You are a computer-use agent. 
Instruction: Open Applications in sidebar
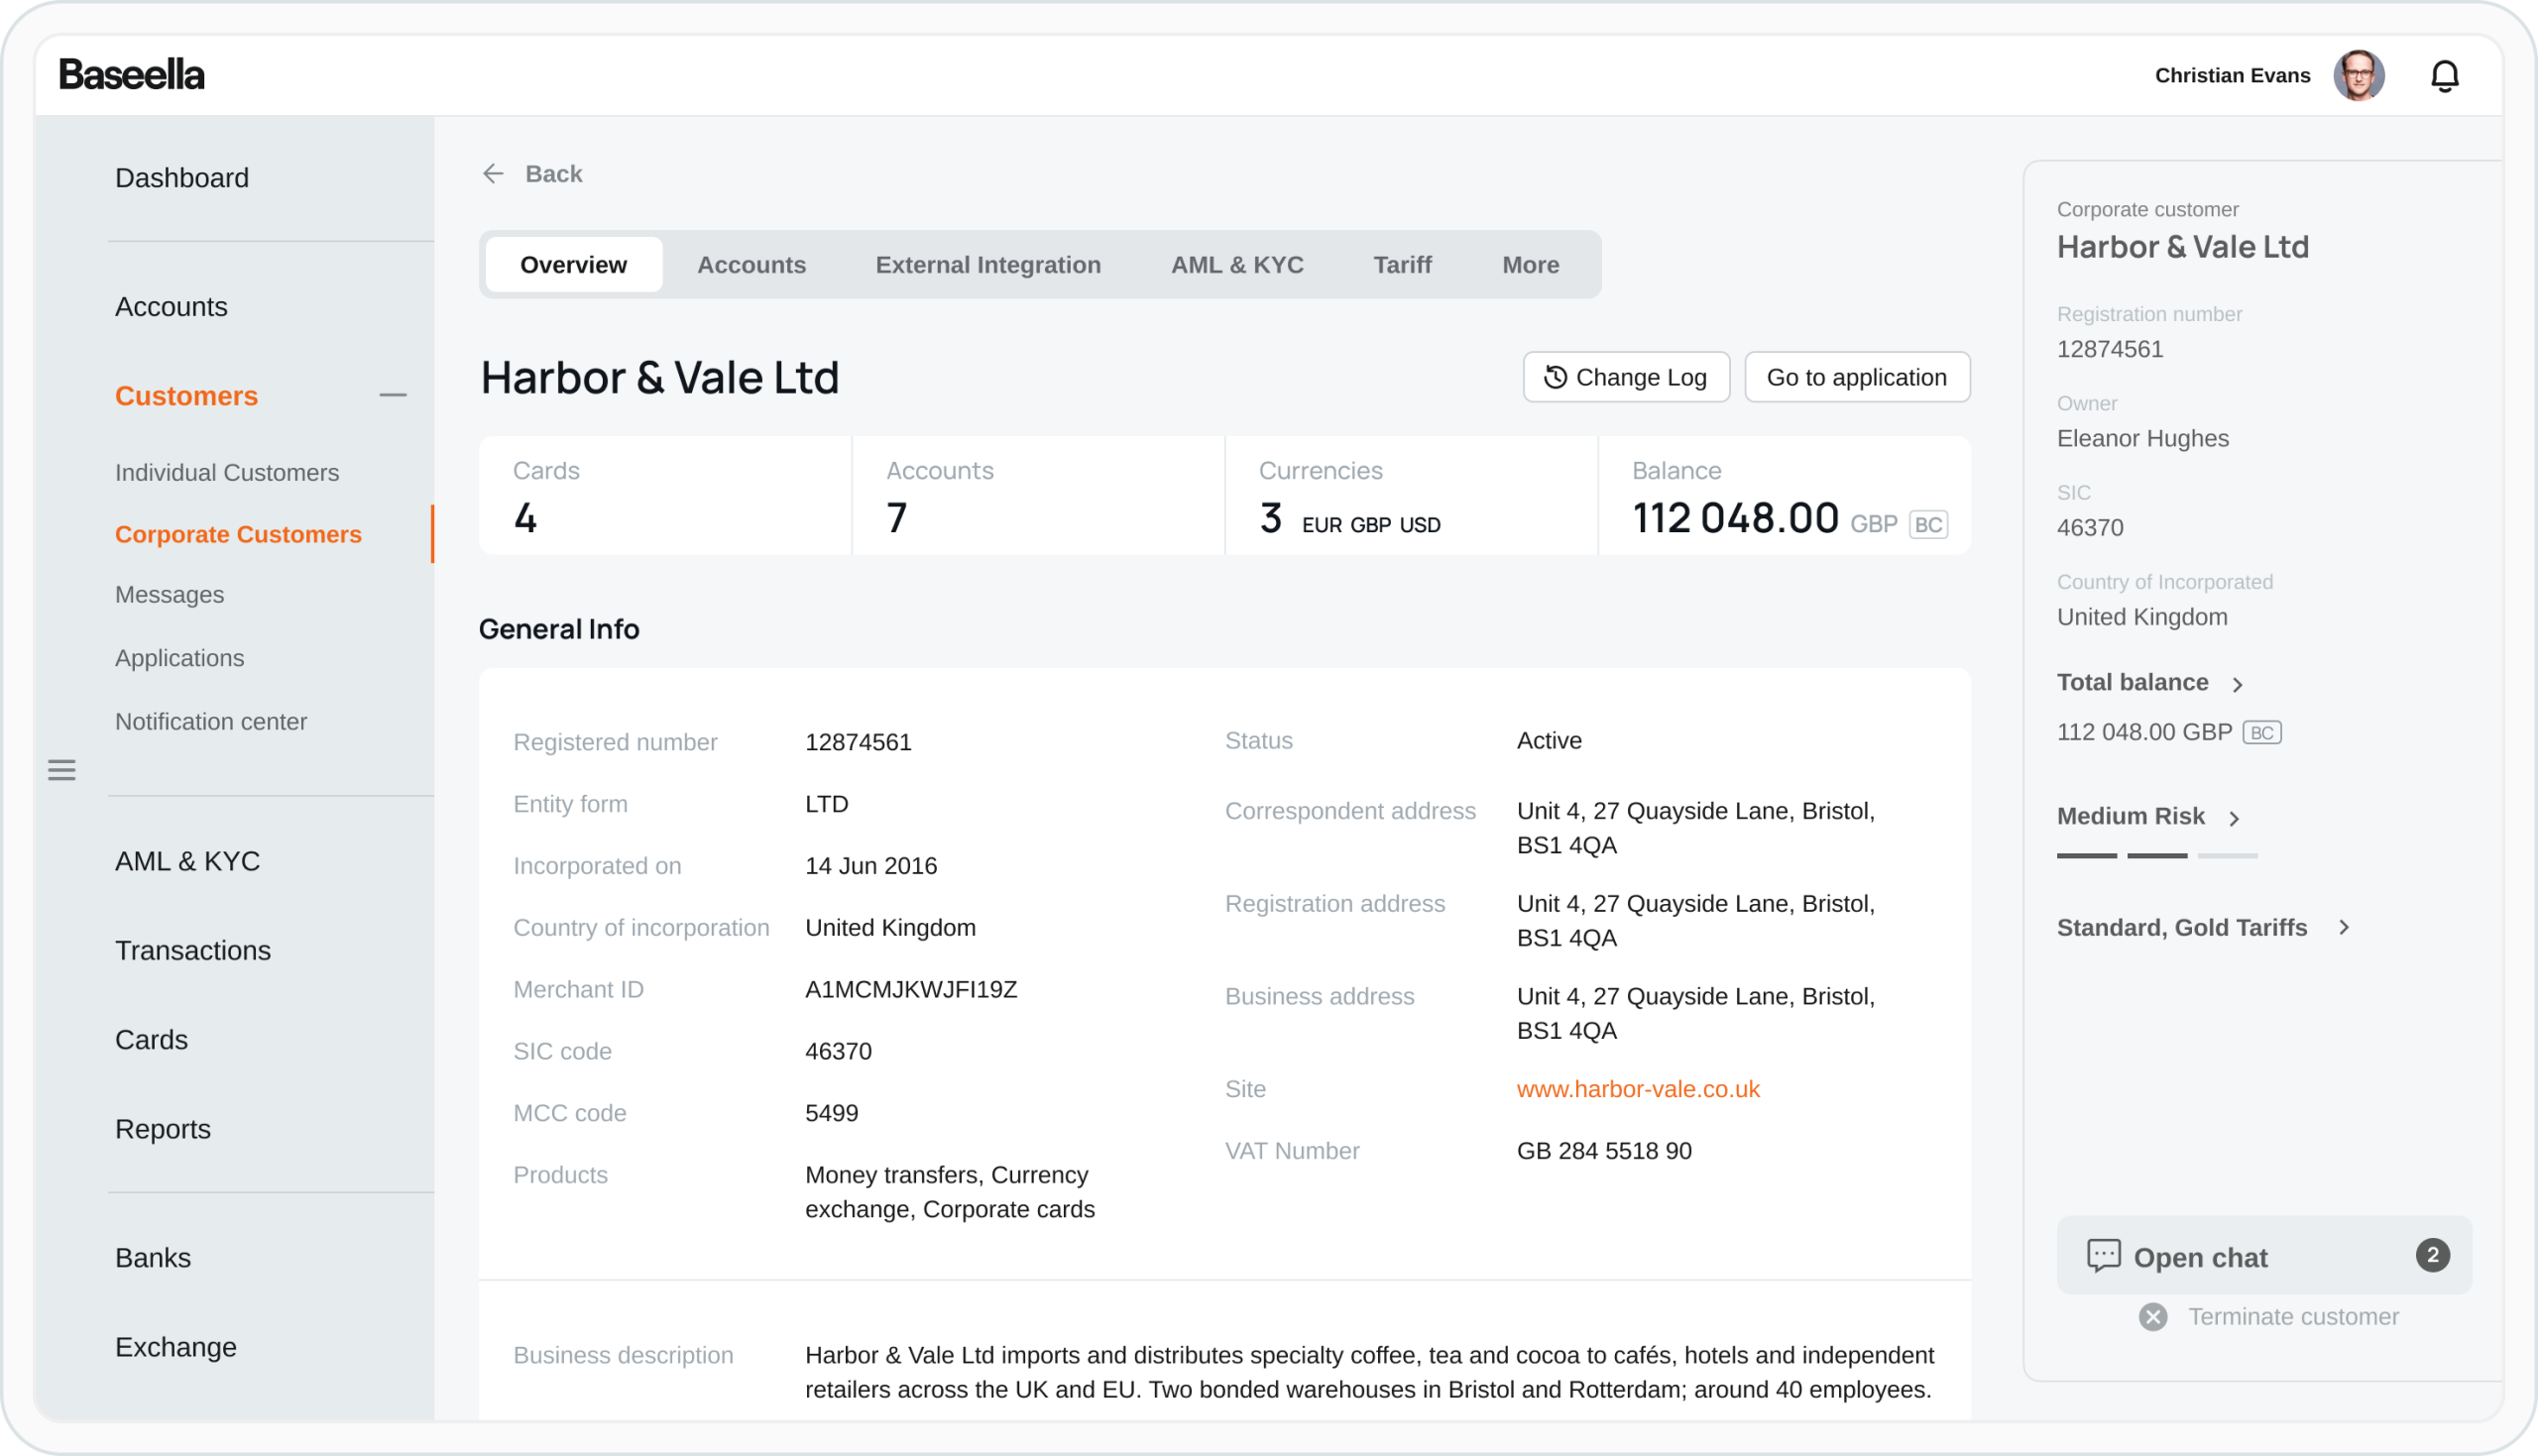coord(179,658)
